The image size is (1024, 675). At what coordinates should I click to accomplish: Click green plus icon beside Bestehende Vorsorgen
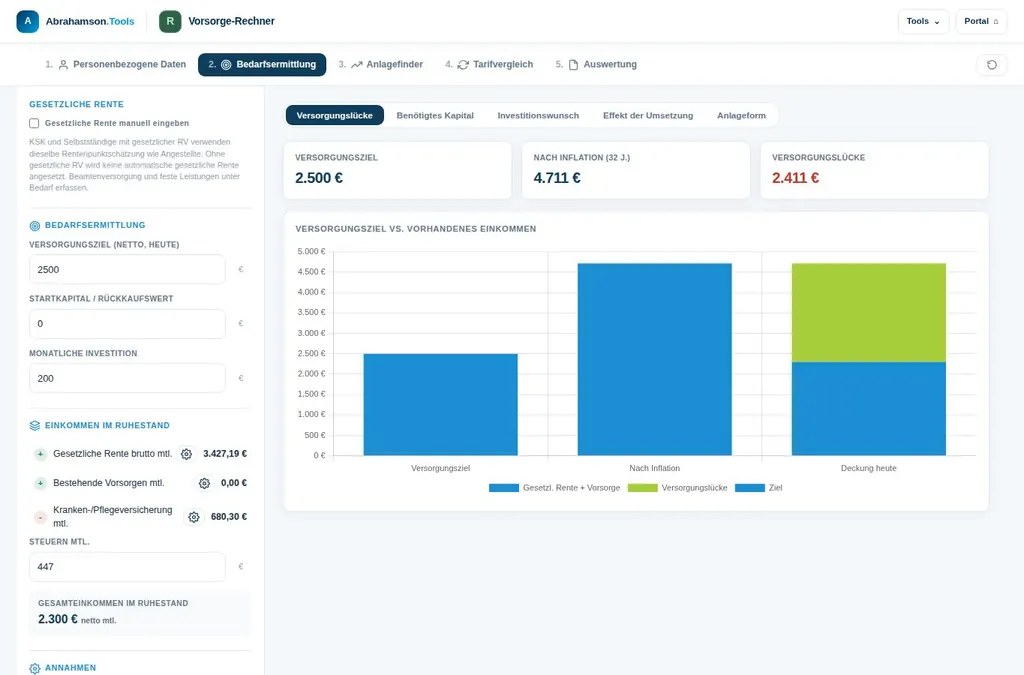click(40, 483)
